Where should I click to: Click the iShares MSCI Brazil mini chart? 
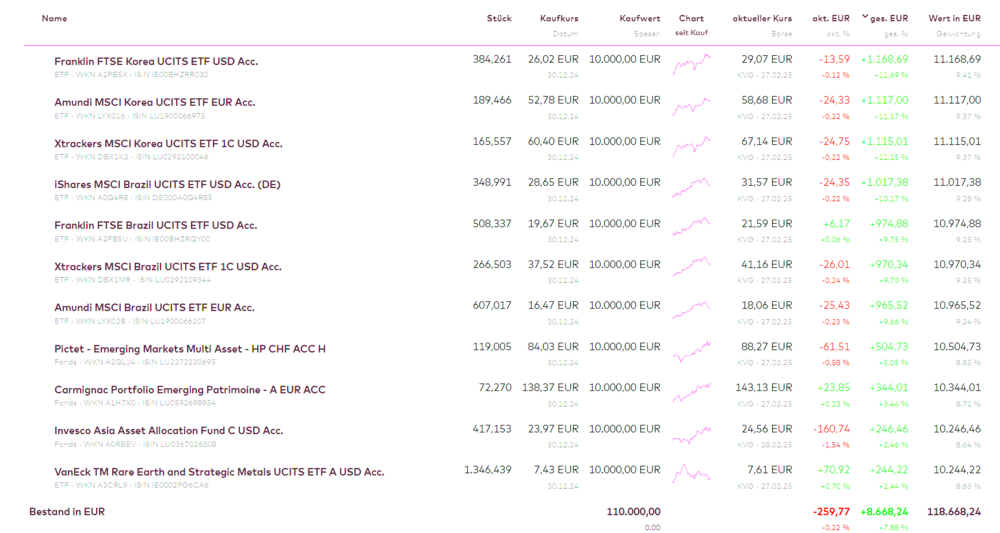(691, 188)
